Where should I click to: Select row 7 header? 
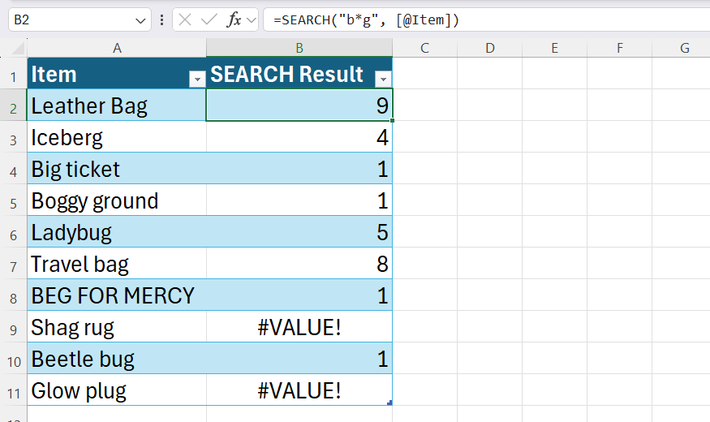pos(14,264)
